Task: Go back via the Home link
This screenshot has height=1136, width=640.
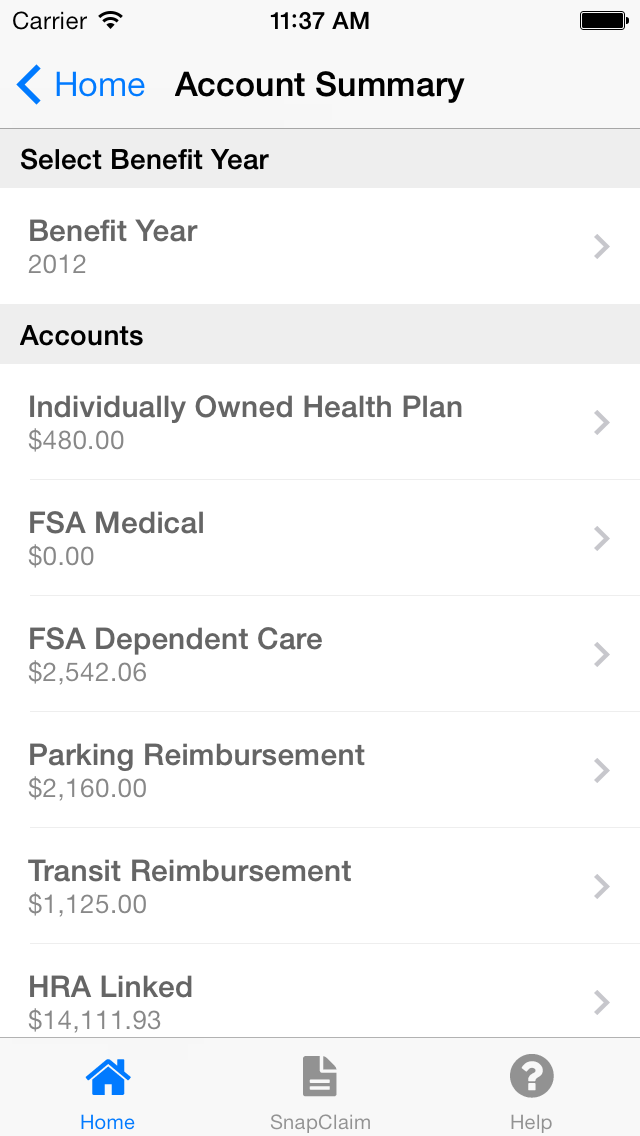Action: tap(99, 85)
